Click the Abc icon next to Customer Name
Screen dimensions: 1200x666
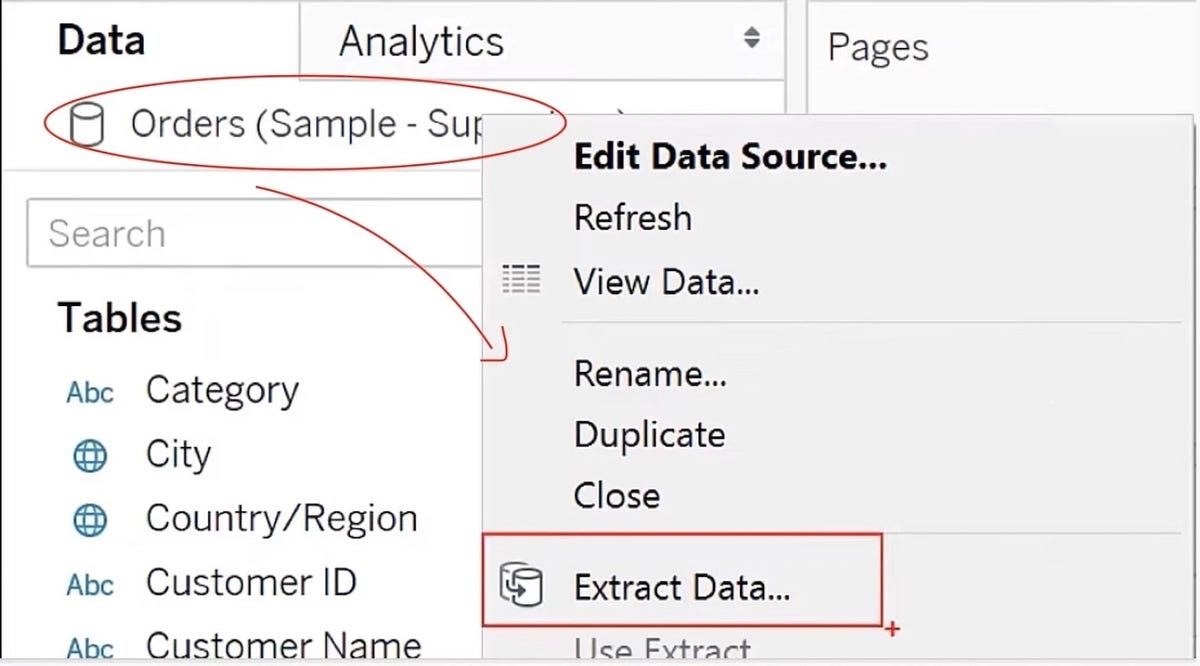[89, 648]
